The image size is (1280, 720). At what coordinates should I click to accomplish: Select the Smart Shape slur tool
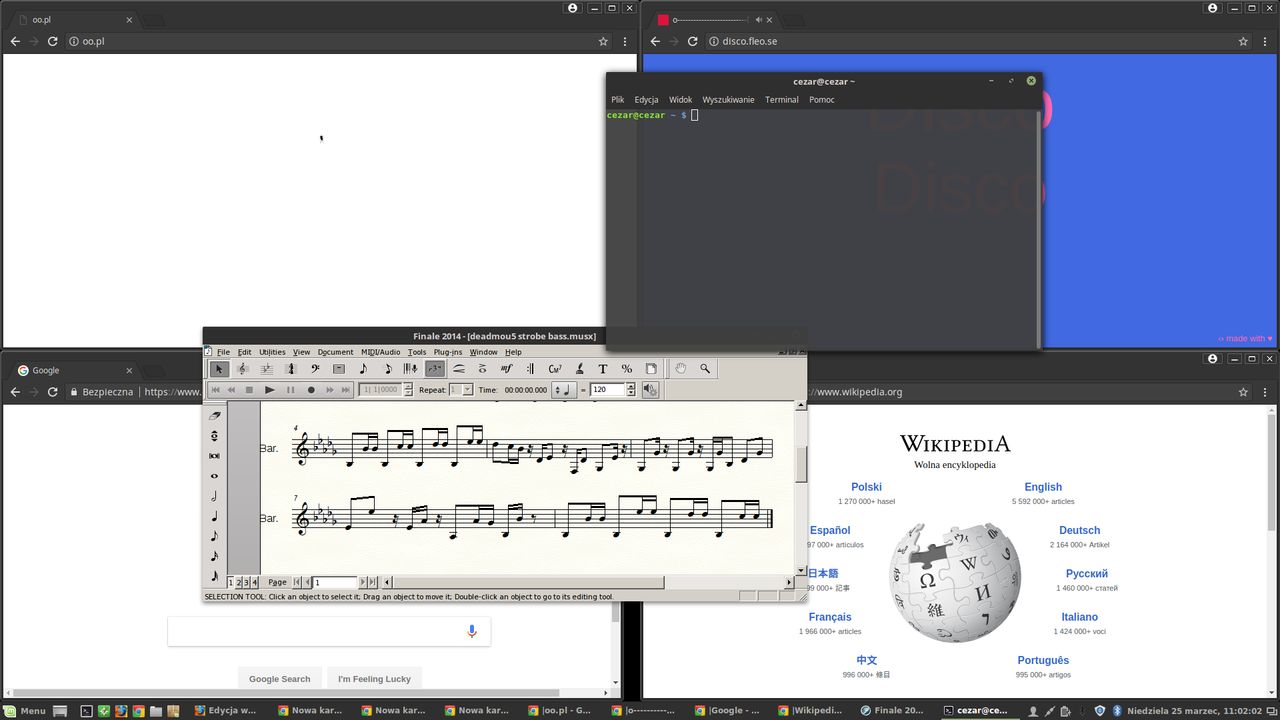click(459, 369)
